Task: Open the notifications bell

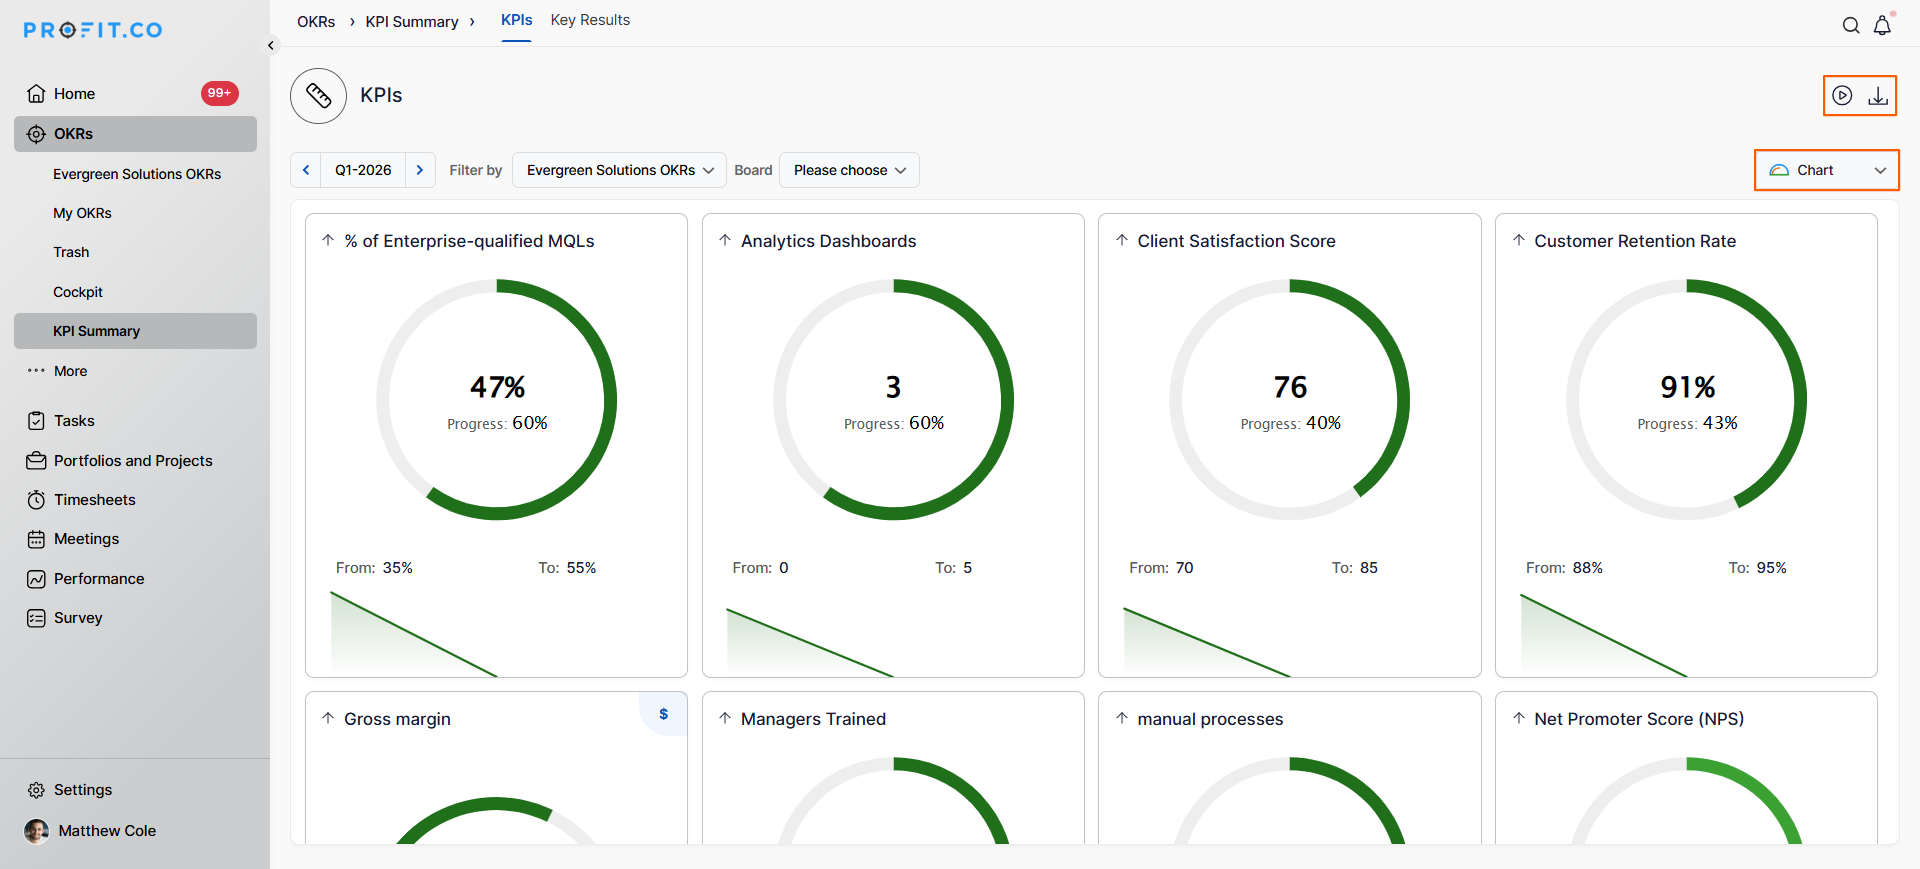Action: [1882, 26]
